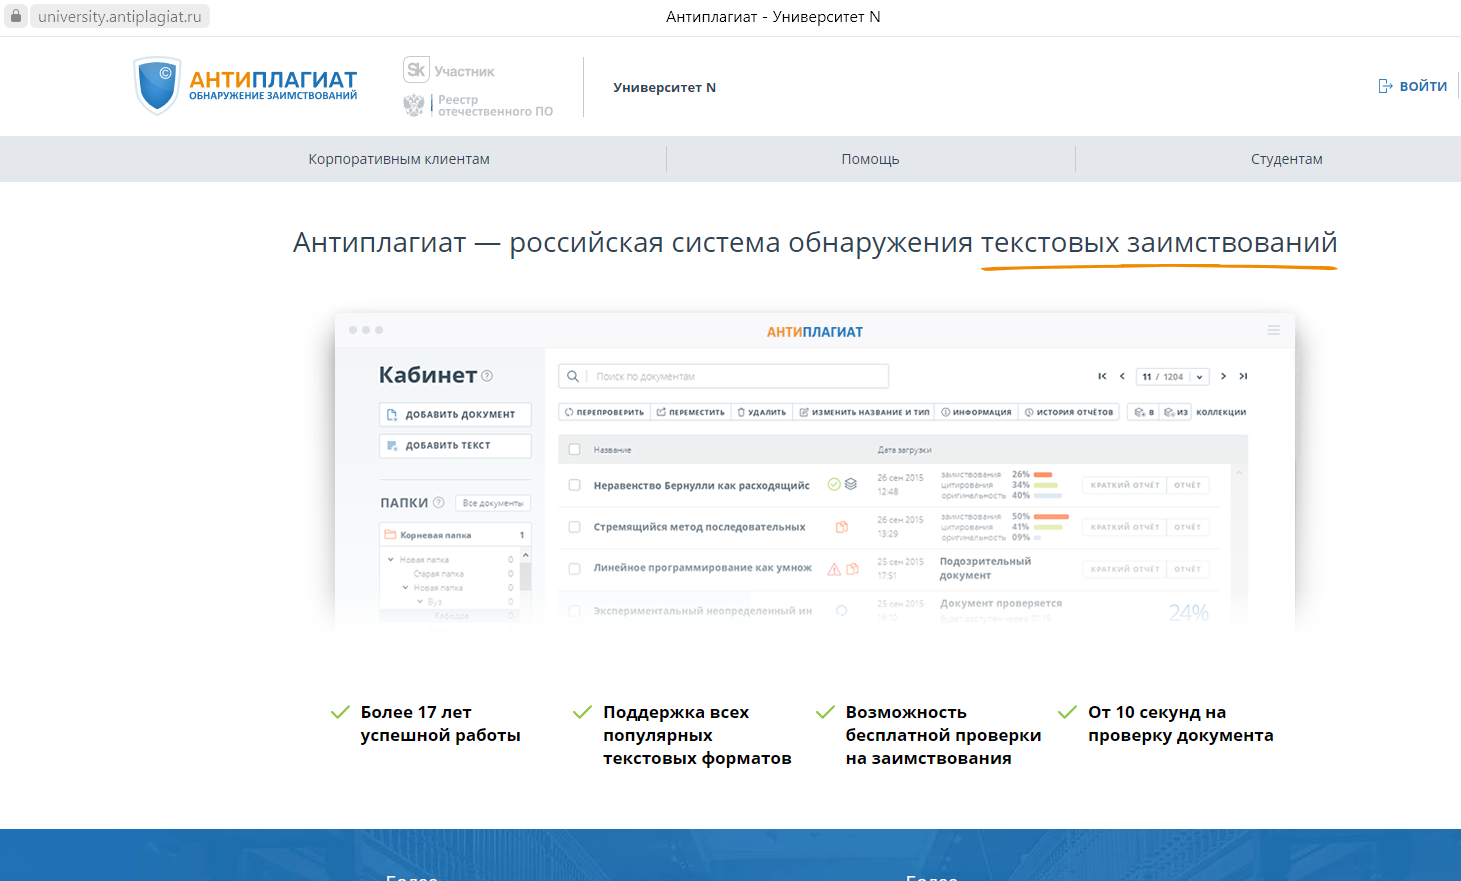This screenshot has height=881, width=1461.
Task: Click the Все документы button
Action: (493, 503)
